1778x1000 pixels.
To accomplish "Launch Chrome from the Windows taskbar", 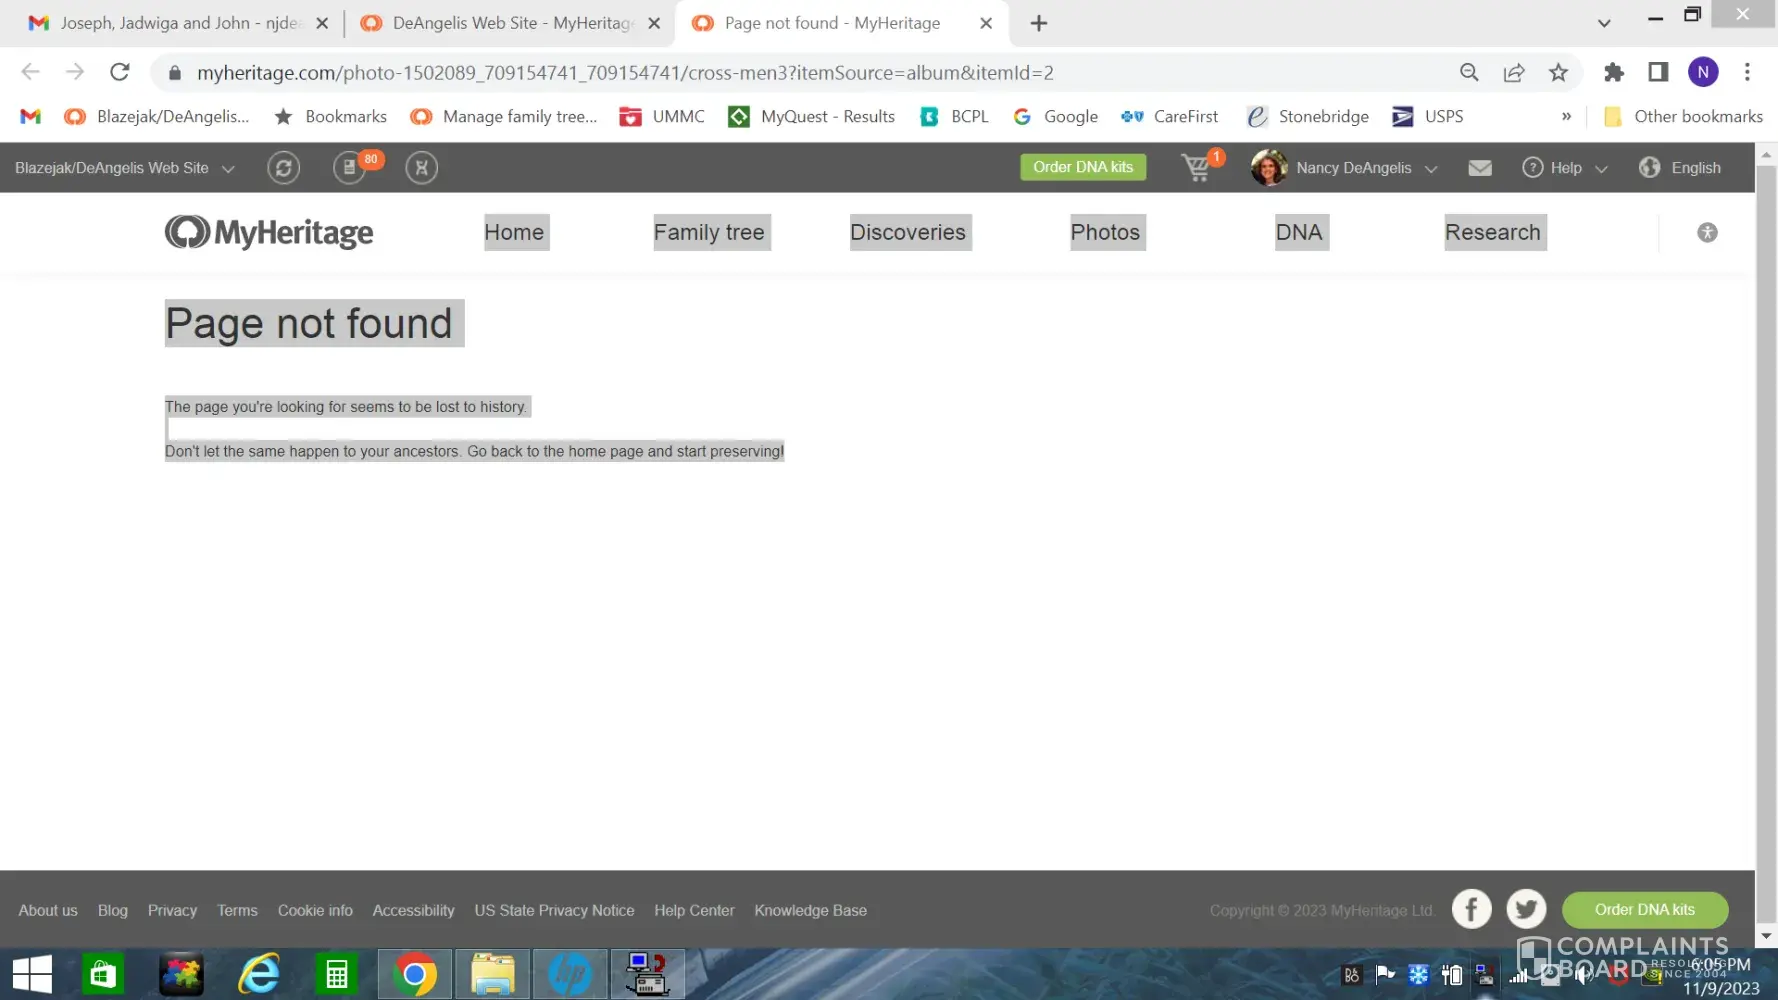I will tap(415, 974).
